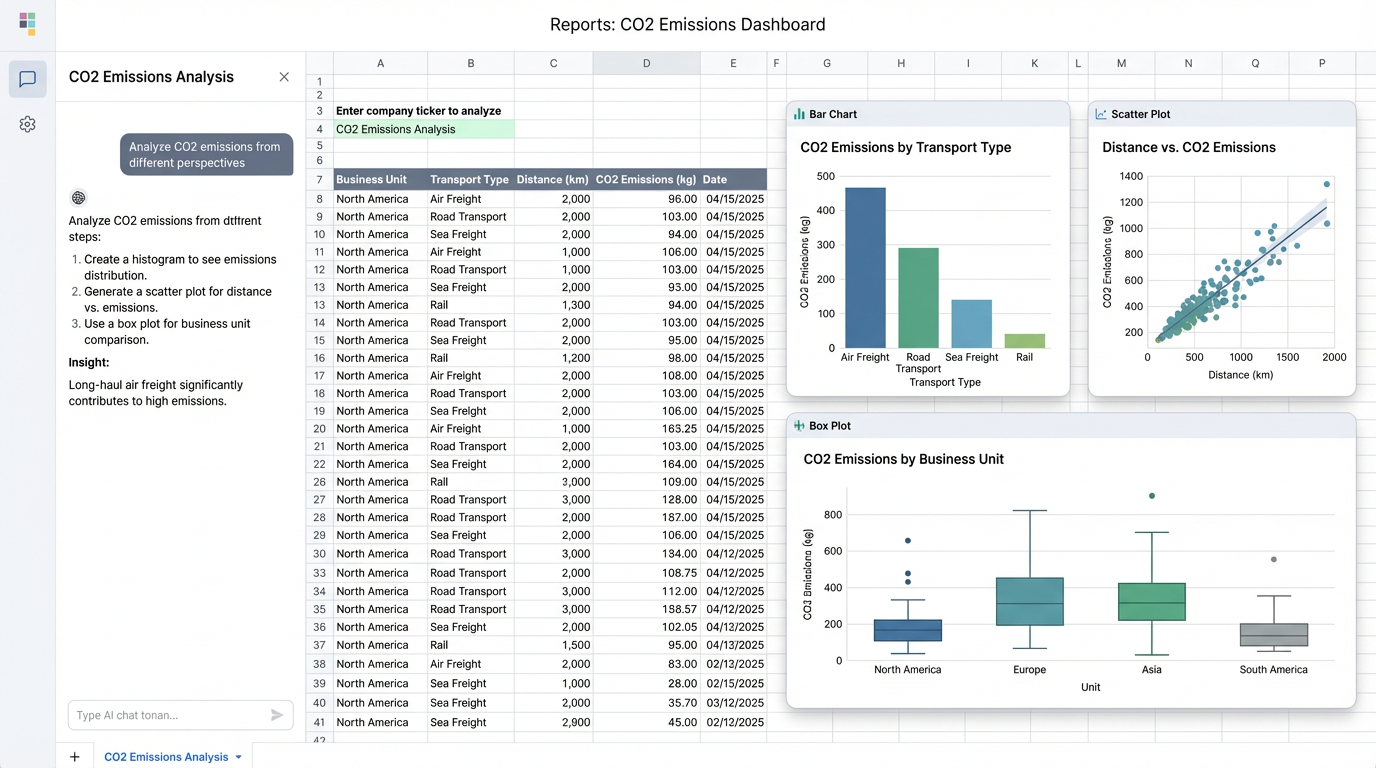Click the Box Plot card title text
The width and height of the screenshot is (1376, 768).
[x=830, y=426]
